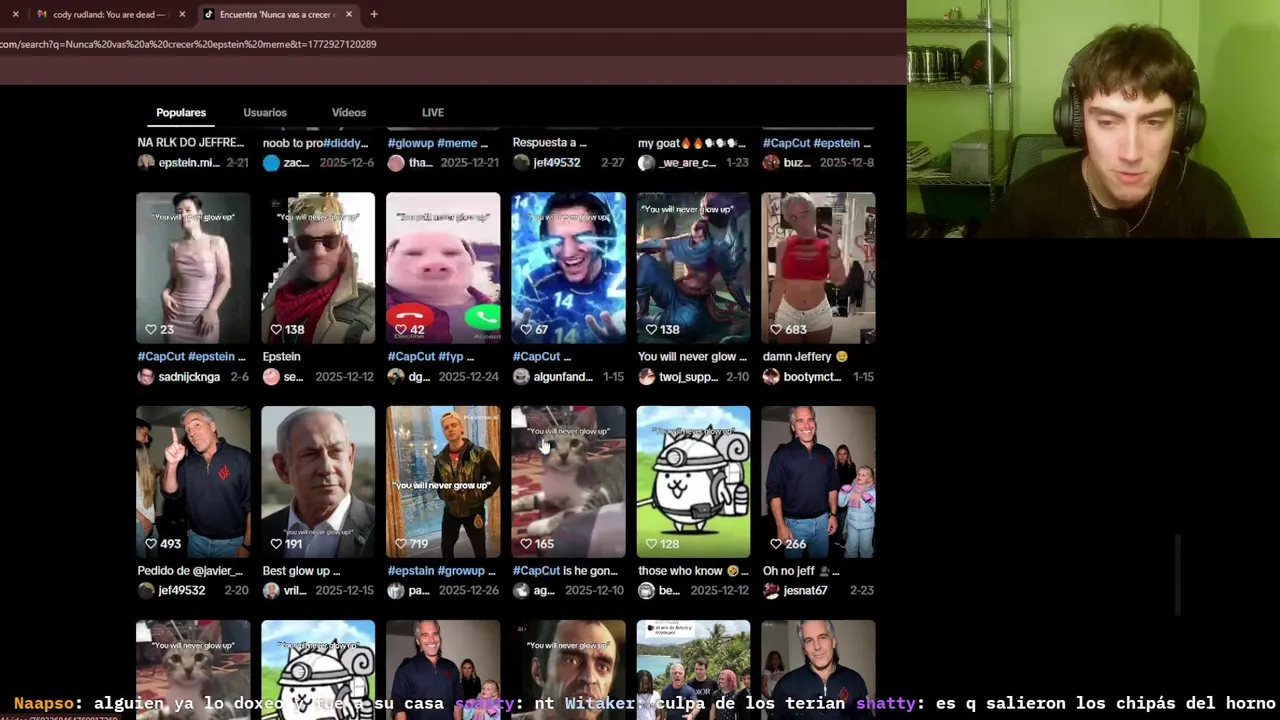This screenshot has width=1280, height=720.
Task: Play gray-haired man in suit video
Action: 318,481
